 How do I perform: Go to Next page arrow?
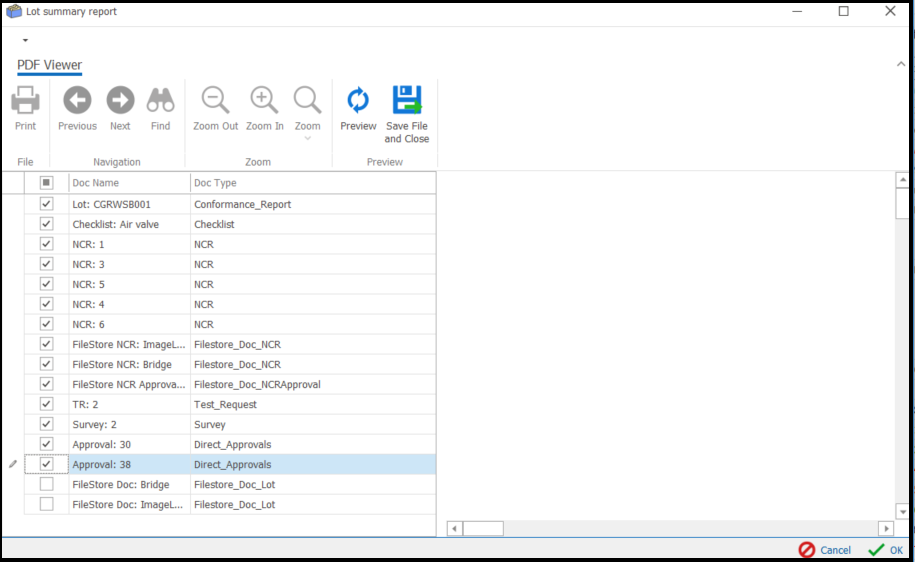tap(120, 101)
